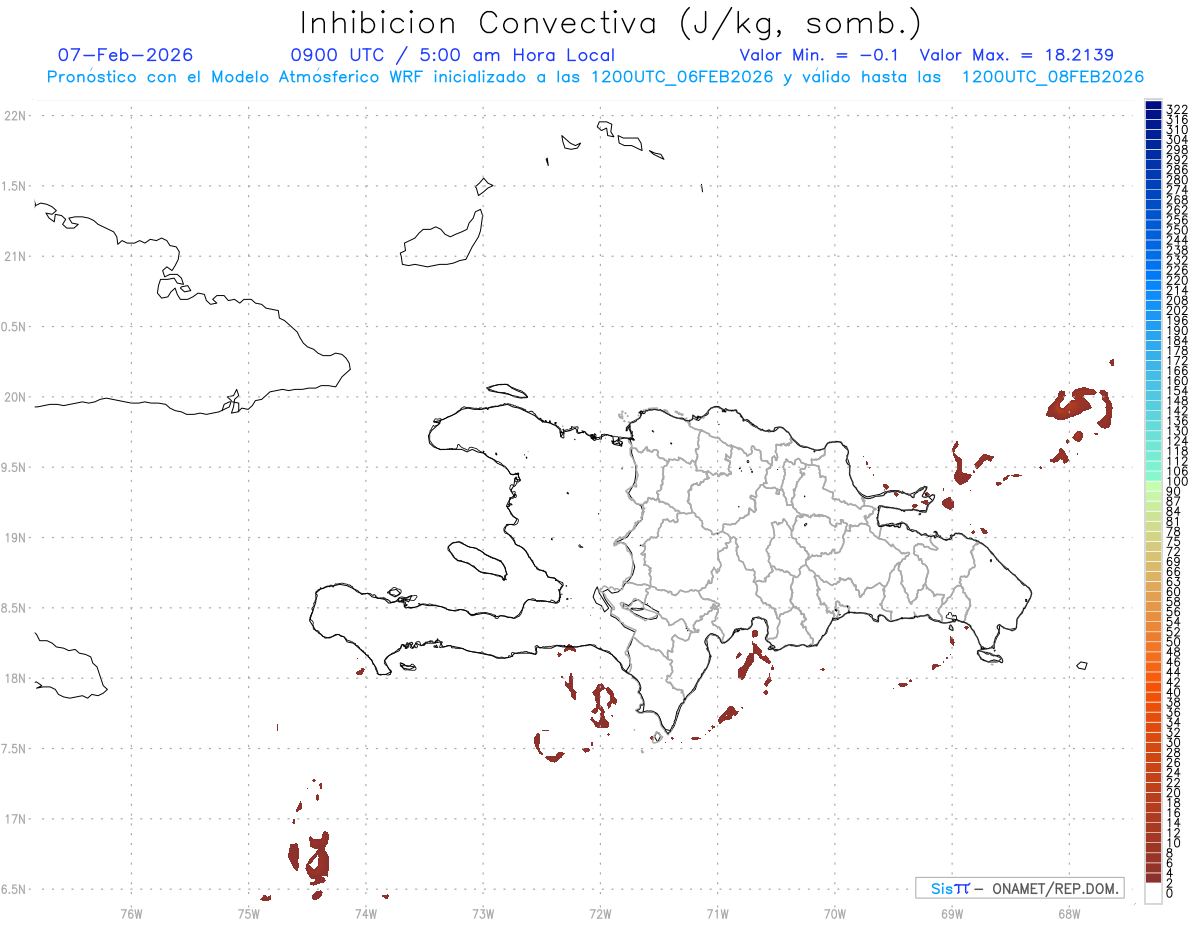Click the colorbar label '0' at bottom
The width and height of the screenshot is (1200, 927).
tap(1170, 892)
